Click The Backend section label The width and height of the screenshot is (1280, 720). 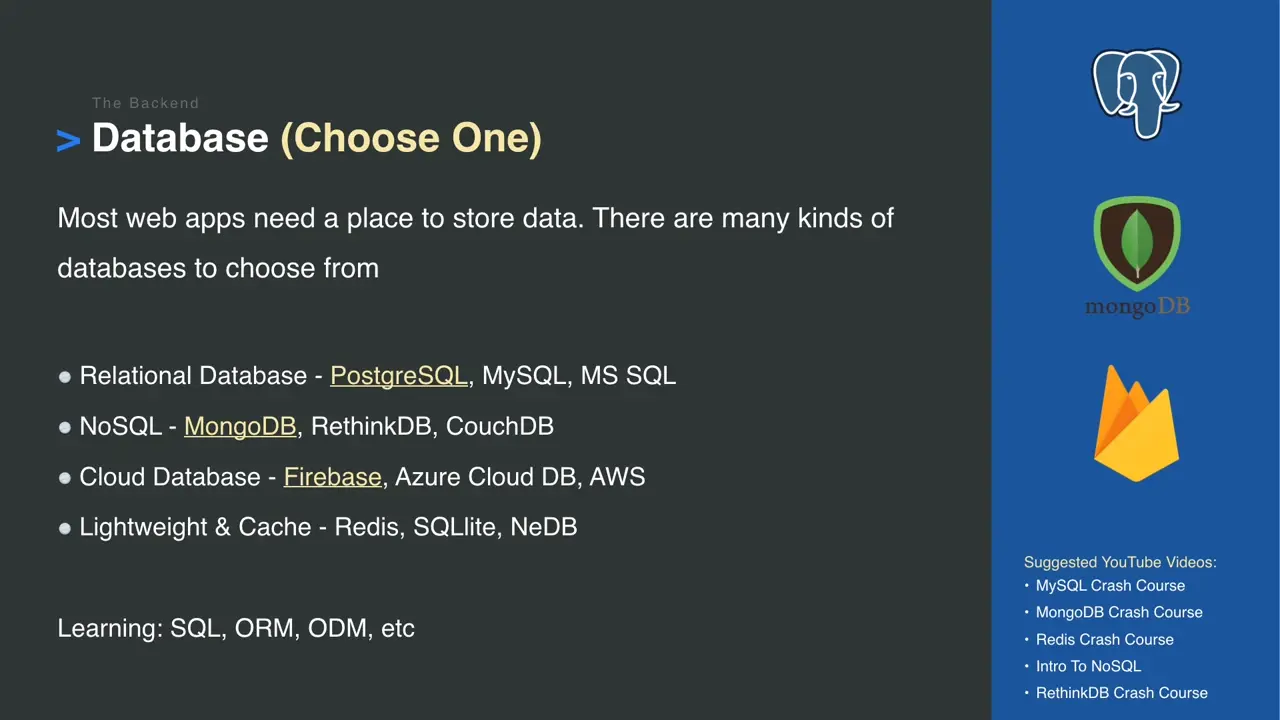tap(145, 103)
